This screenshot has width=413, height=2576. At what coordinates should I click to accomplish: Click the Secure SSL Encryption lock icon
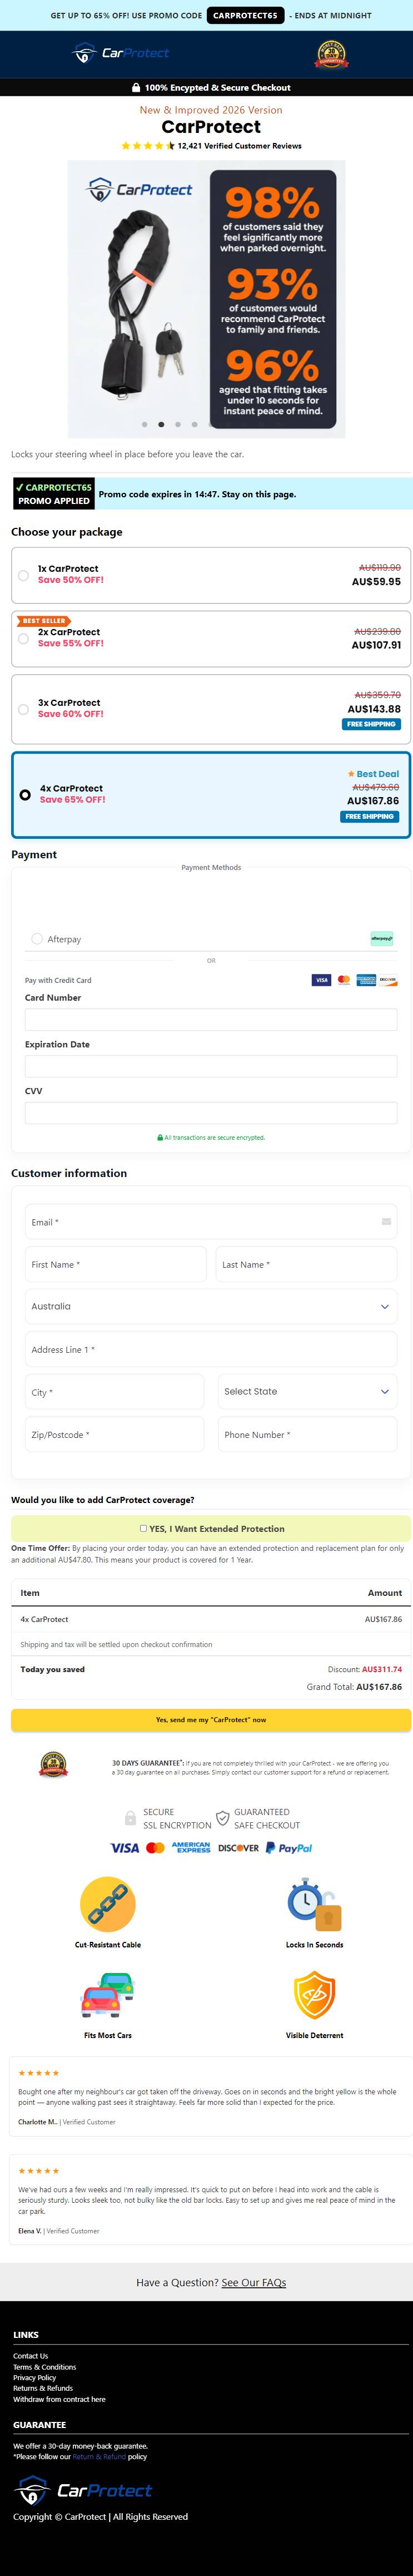[x=130, y=1818]
